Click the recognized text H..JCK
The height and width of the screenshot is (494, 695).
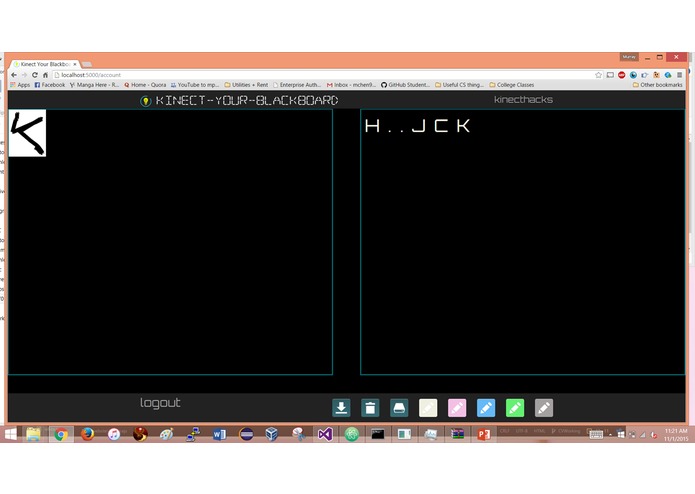click(x=417, y=126)
